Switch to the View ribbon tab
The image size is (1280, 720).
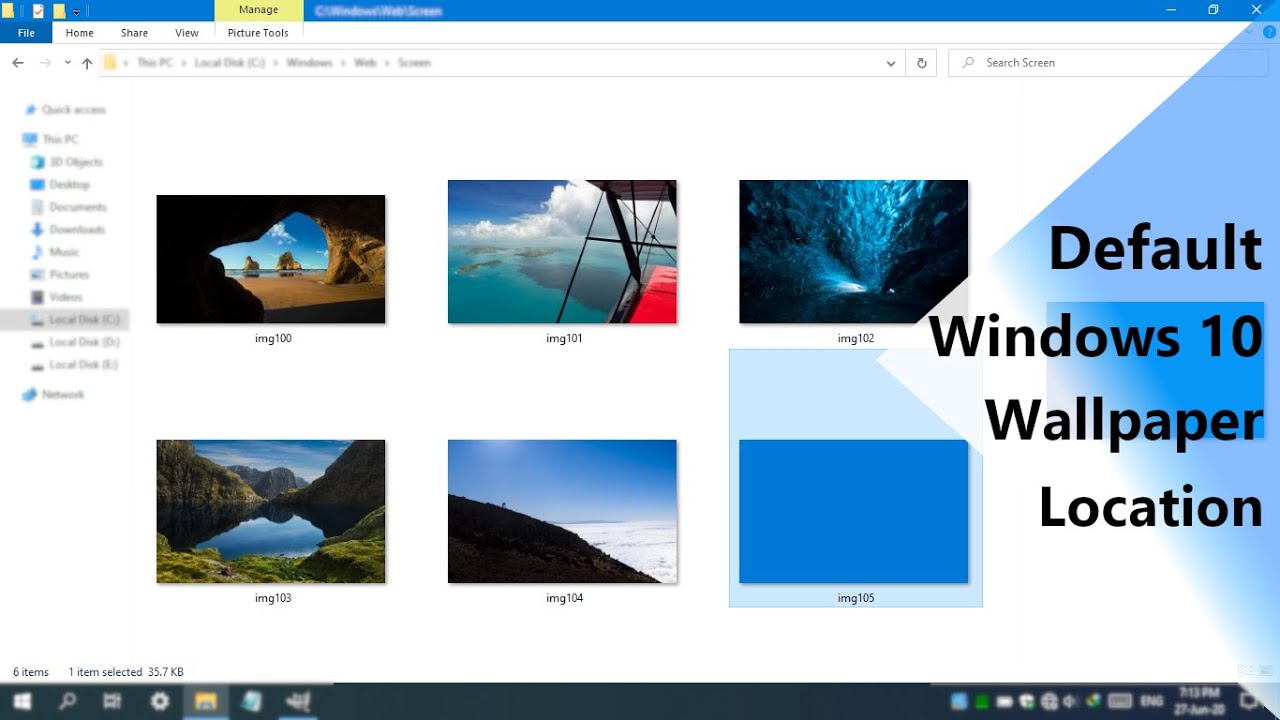187,33
